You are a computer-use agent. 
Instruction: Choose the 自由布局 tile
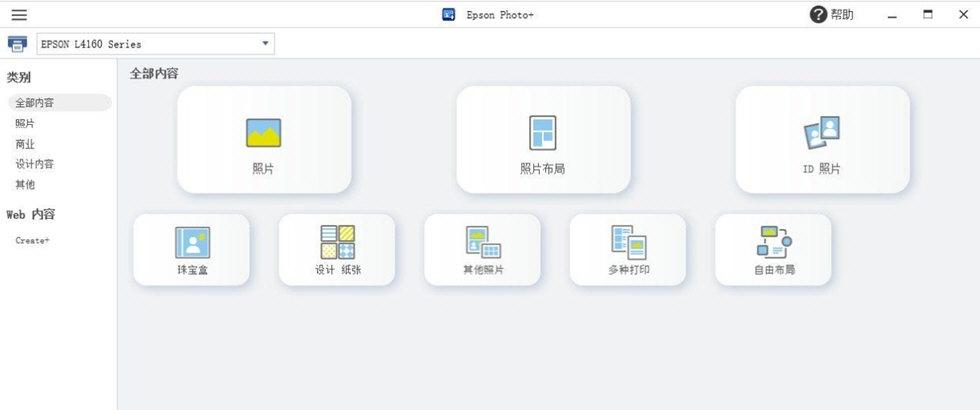pos(773,249)
